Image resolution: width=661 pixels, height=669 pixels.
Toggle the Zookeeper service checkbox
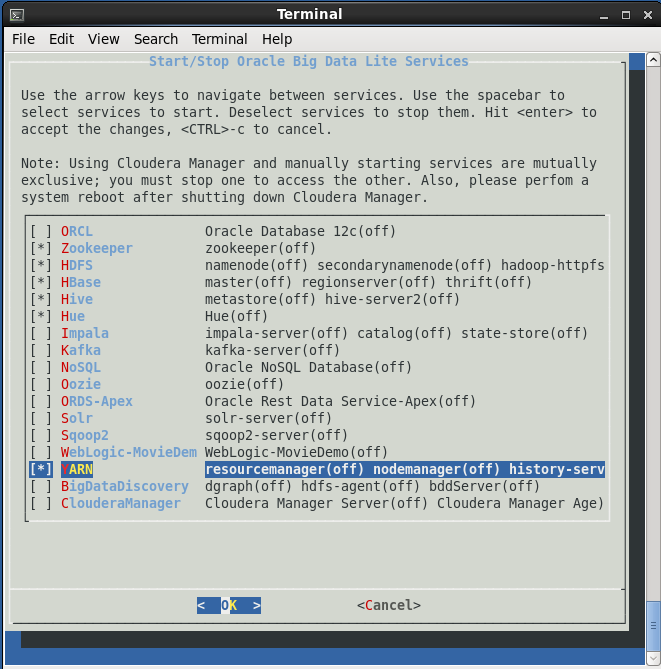41,248
